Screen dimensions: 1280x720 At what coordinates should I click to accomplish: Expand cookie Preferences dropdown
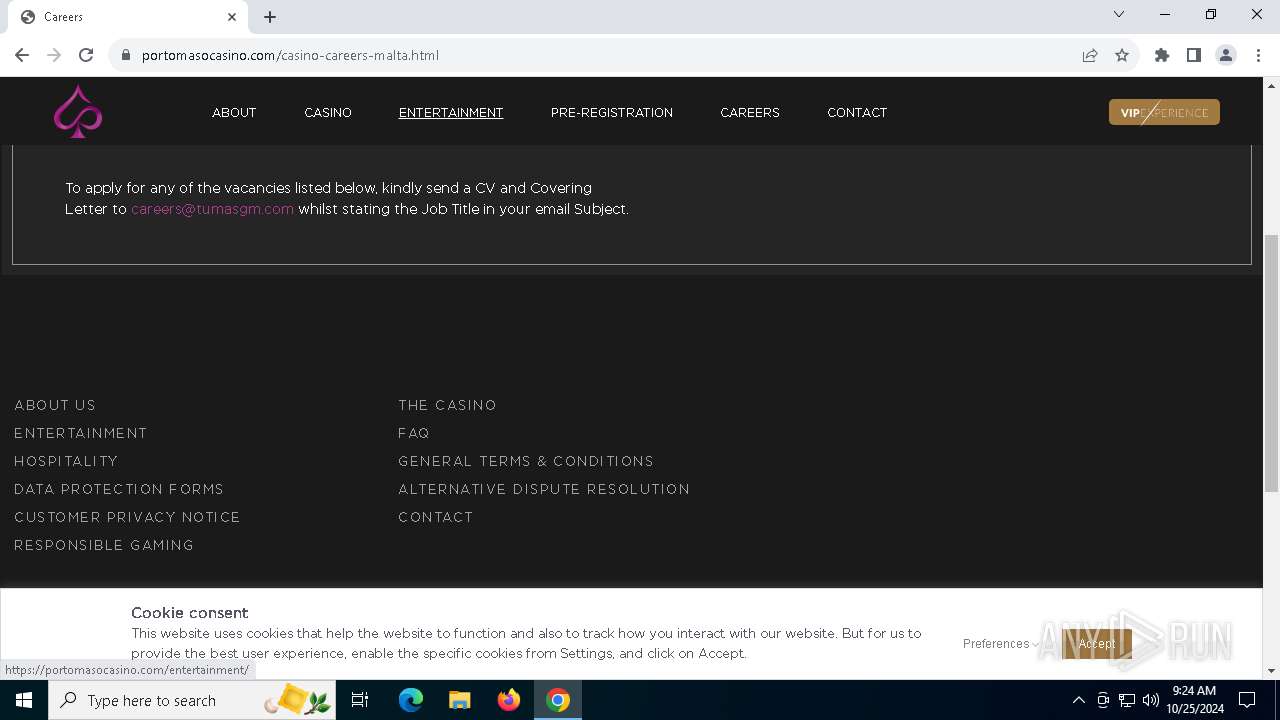1001,644
